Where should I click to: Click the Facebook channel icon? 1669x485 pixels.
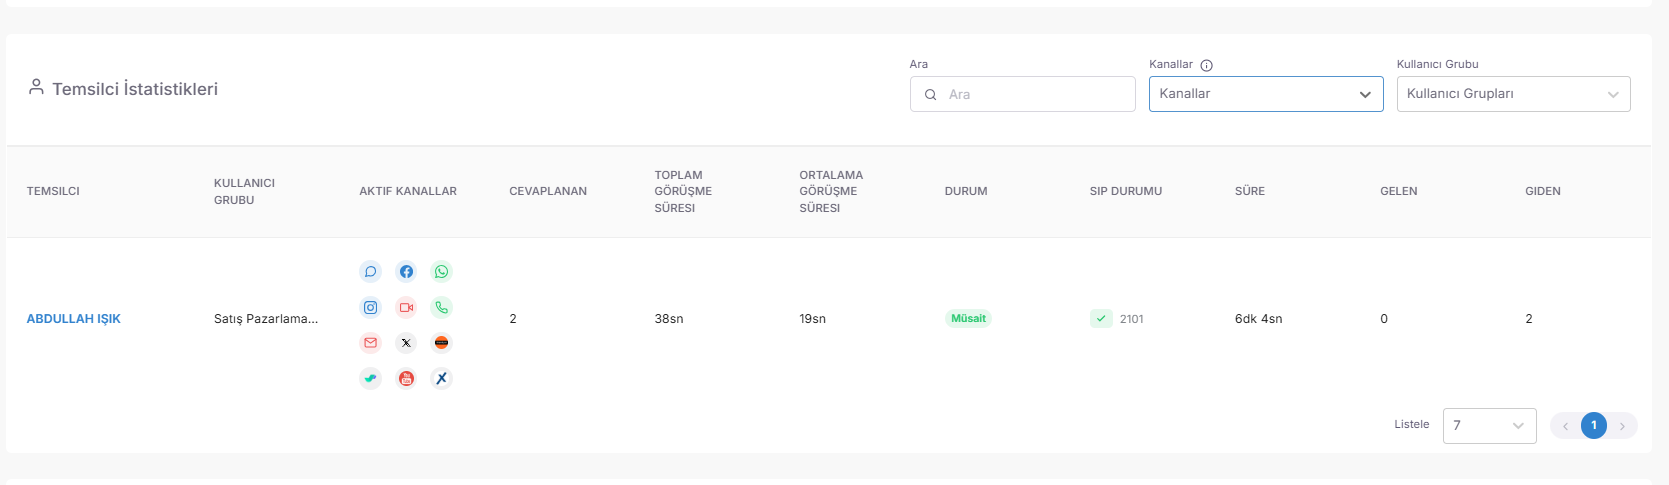pyautogui.click(x=406, y=272)
